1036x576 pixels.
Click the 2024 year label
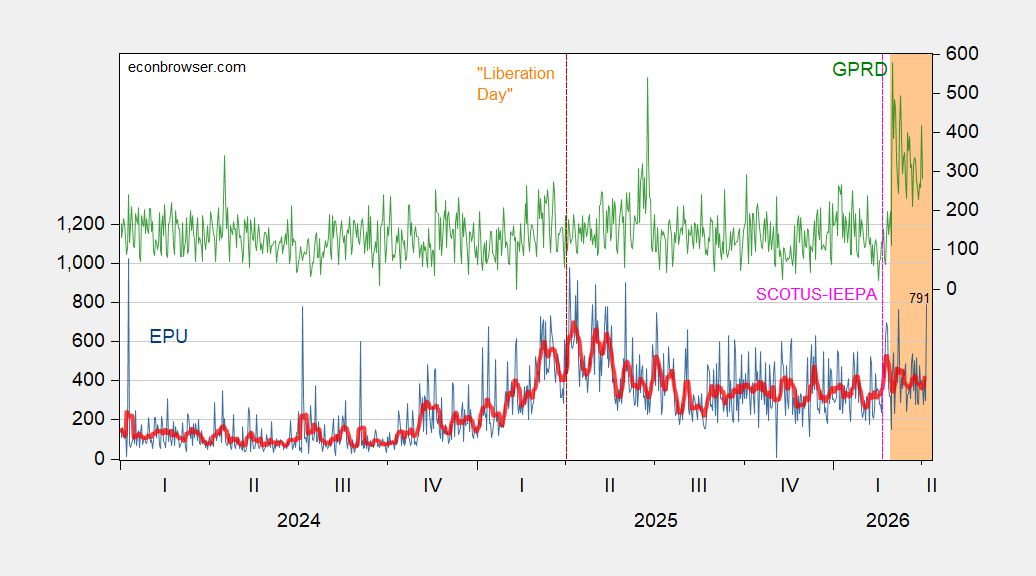pyautogui.click(x=298, y=521)
